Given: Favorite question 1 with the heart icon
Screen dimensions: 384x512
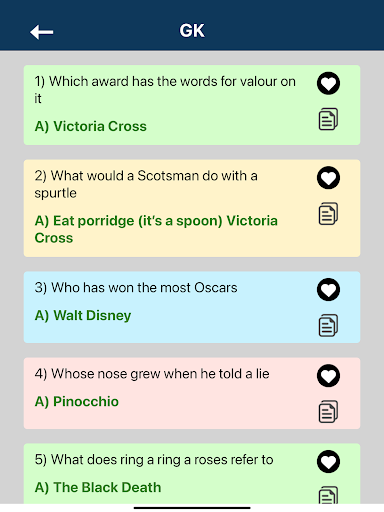Looking at the screenshot, I should 328,83.
